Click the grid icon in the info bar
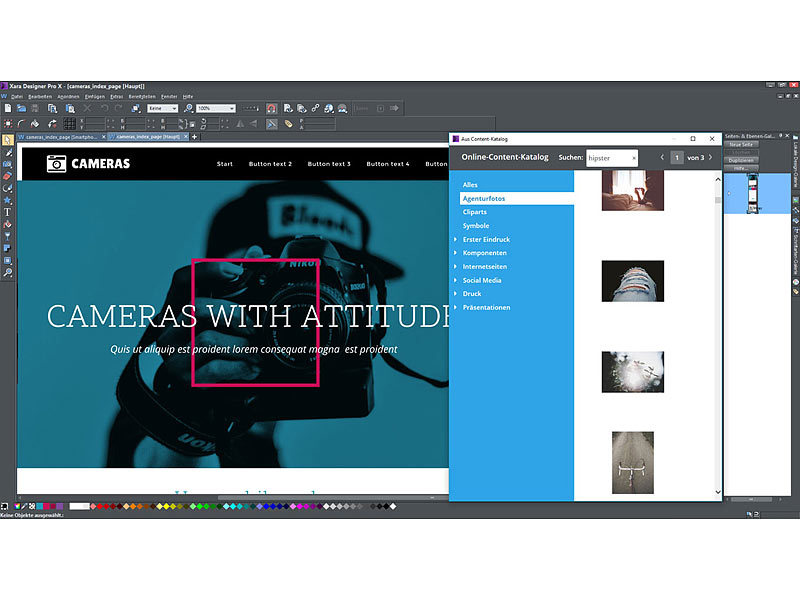 (x=69, y=123)
